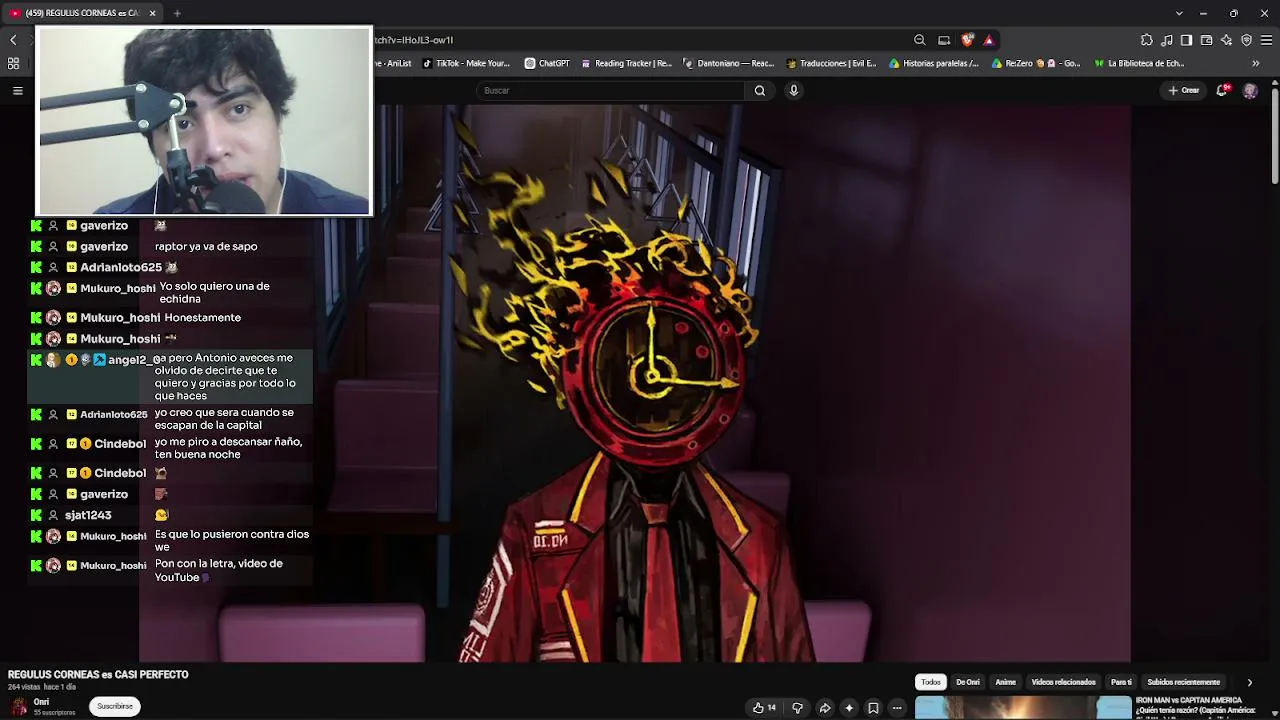Image resolution: width=1280 pixels, height=720 pixels.
Task: Open the Traducciones Evil E... bookmark
Action: pos(831,63)
